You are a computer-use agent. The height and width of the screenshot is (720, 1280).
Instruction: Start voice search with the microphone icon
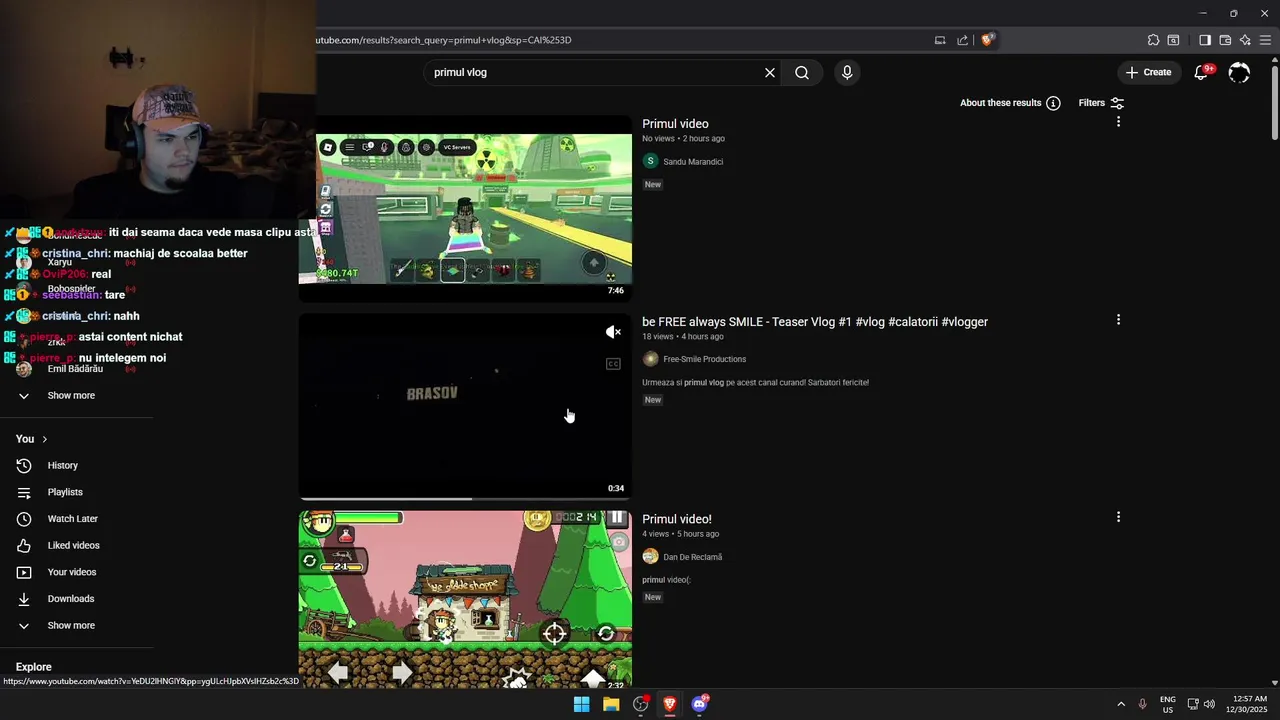847,73
